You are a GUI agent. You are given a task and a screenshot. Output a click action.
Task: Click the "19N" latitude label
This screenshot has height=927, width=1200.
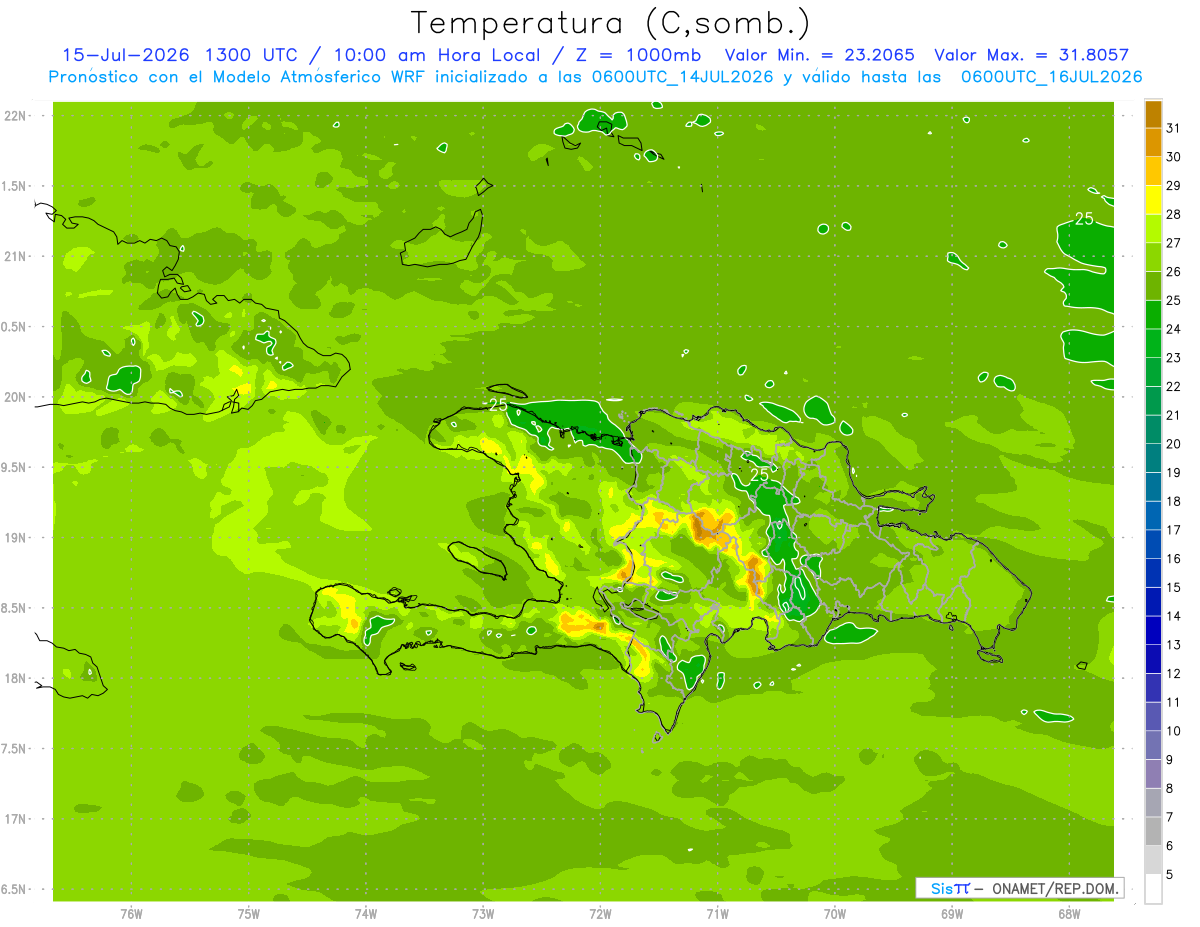pyautogui.click(x=17, y=538)
